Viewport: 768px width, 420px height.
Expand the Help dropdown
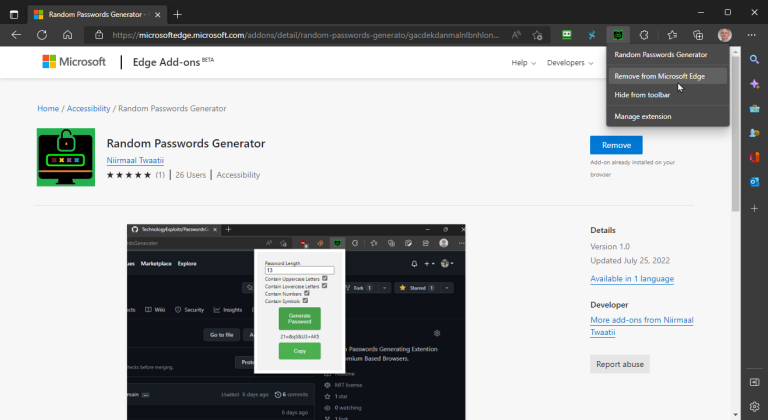(524, 63)
